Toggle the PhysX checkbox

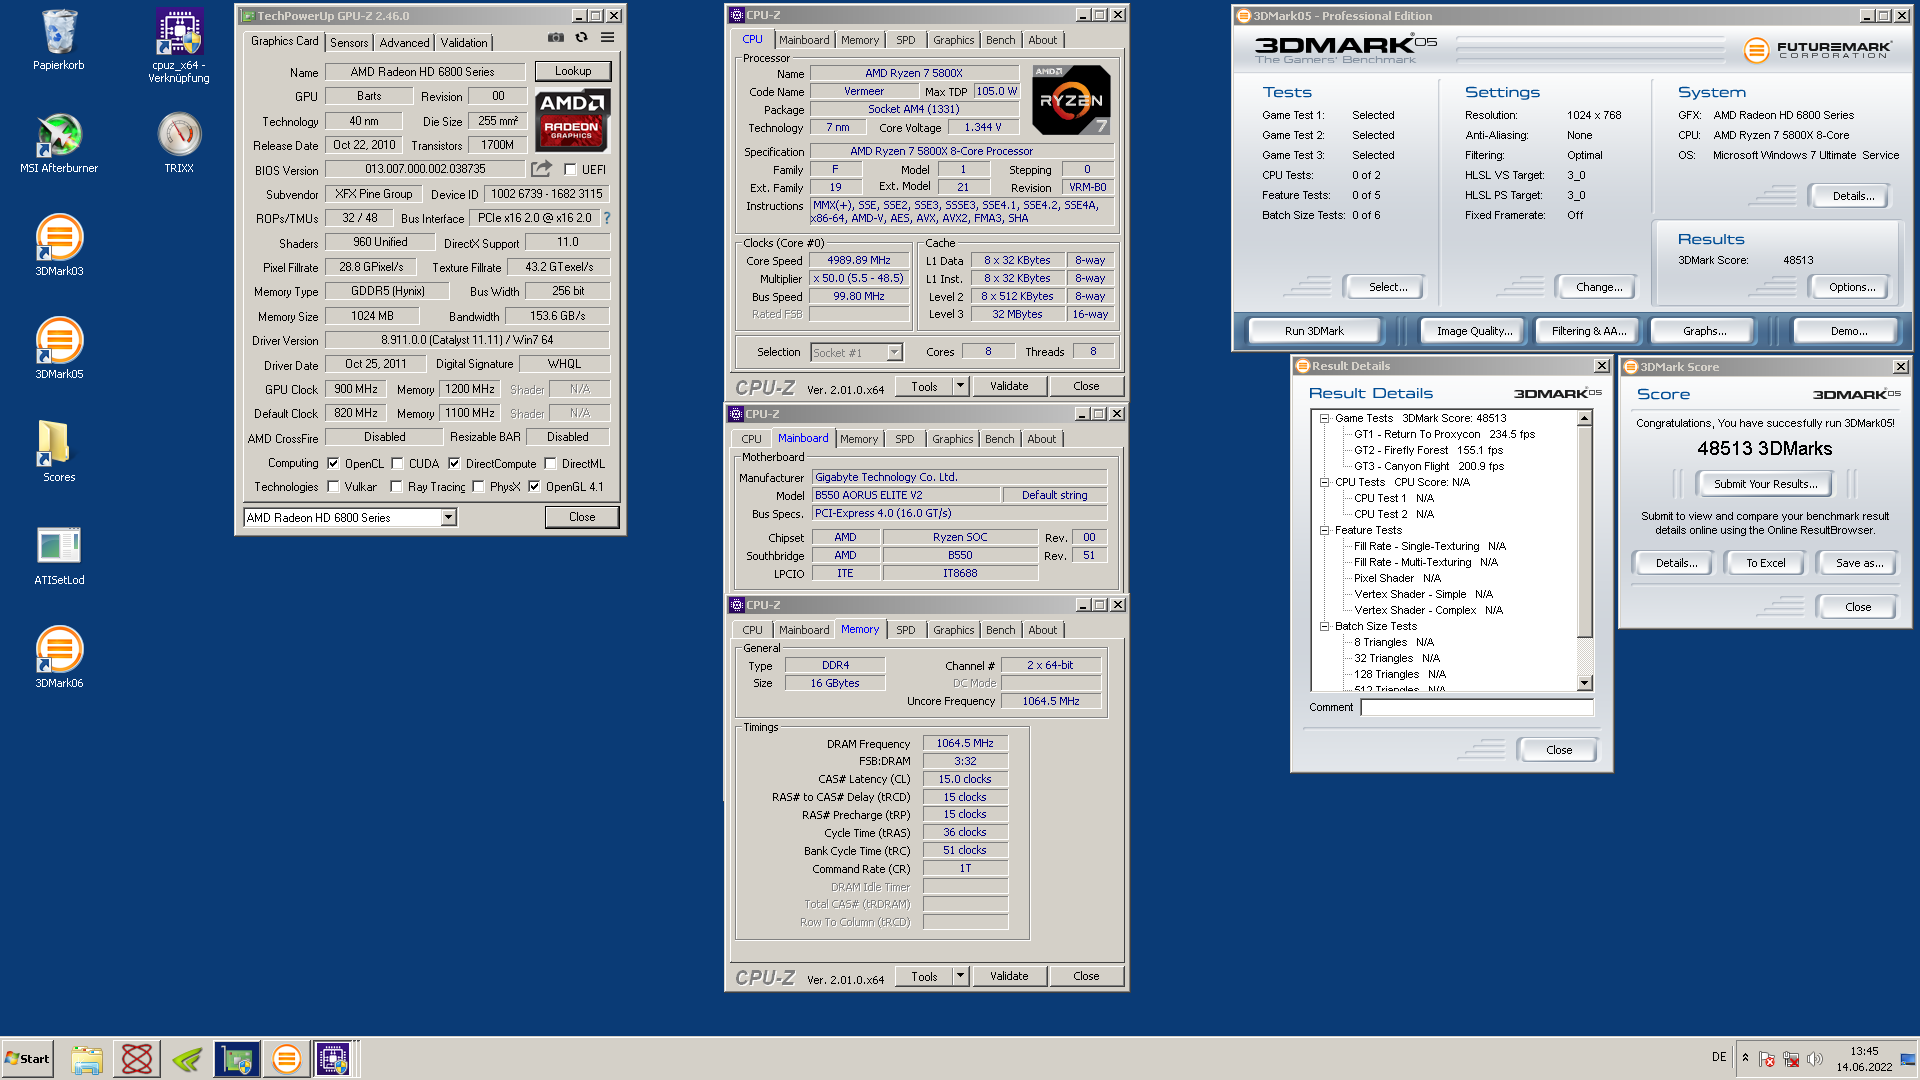coord(478,487)
